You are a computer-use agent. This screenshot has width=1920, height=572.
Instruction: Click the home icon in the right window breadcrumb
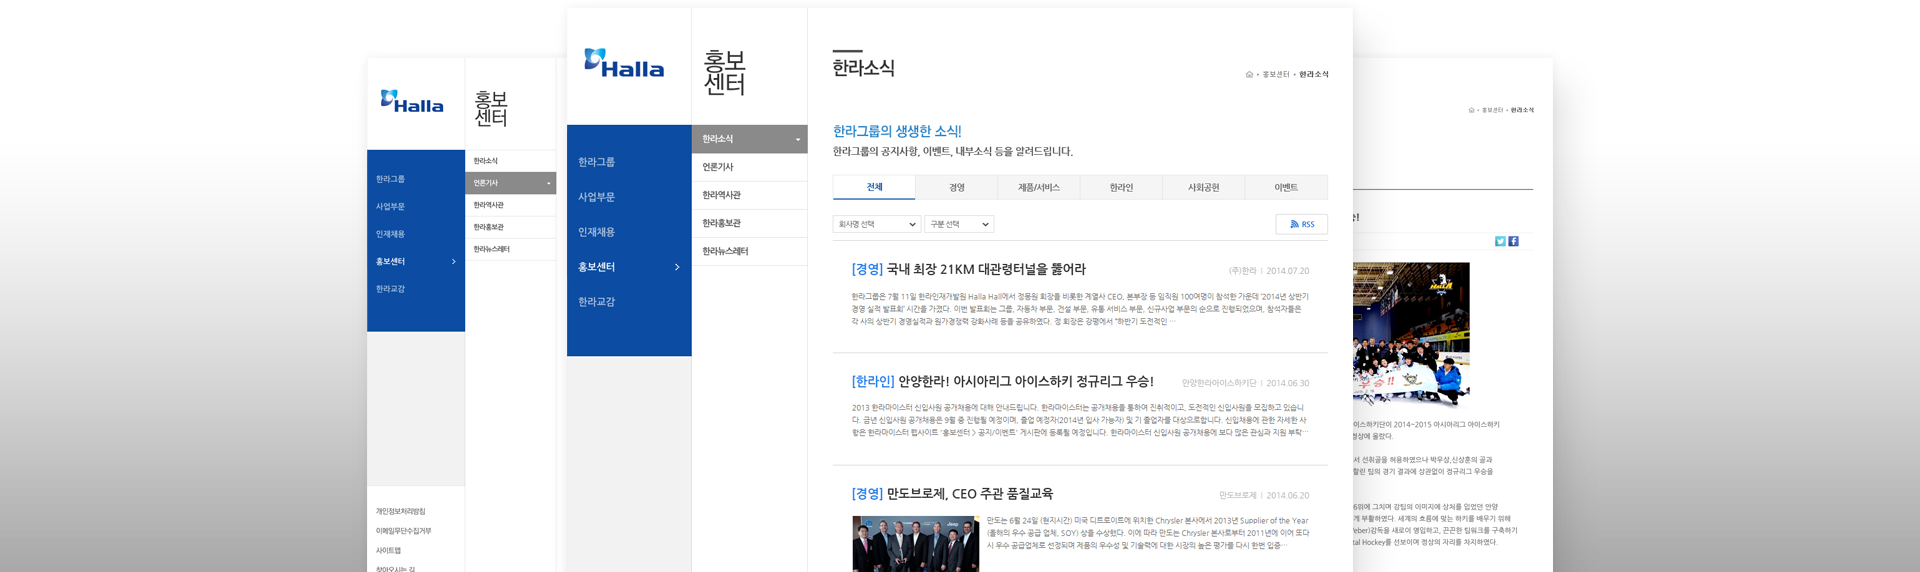point(1471,110)
